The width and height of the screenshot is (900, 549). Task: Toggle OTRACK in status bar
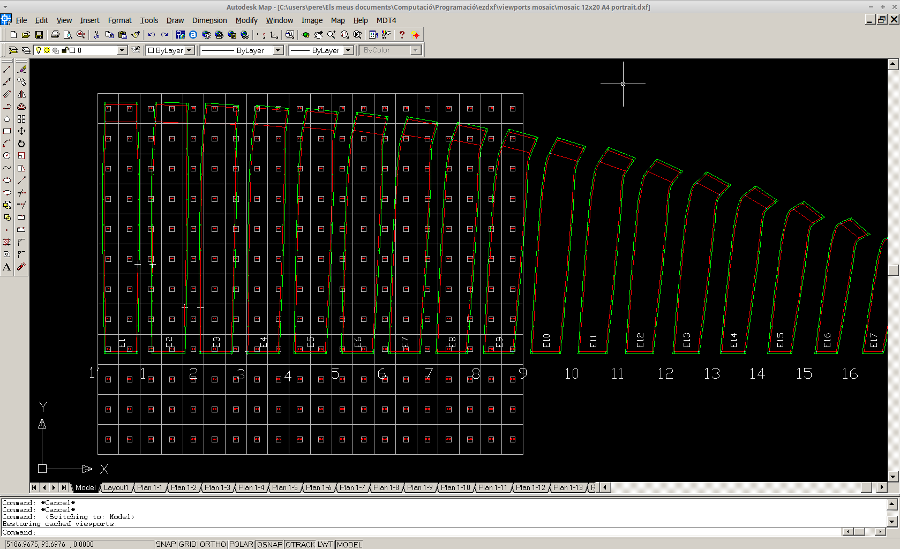(300, 544)
